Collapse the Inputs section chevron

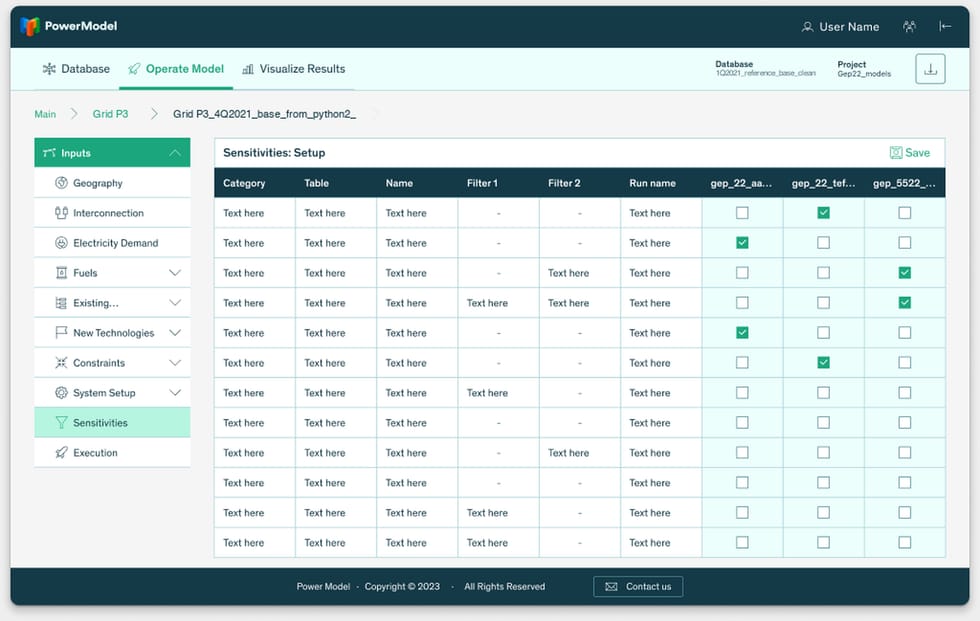(175, 153)
